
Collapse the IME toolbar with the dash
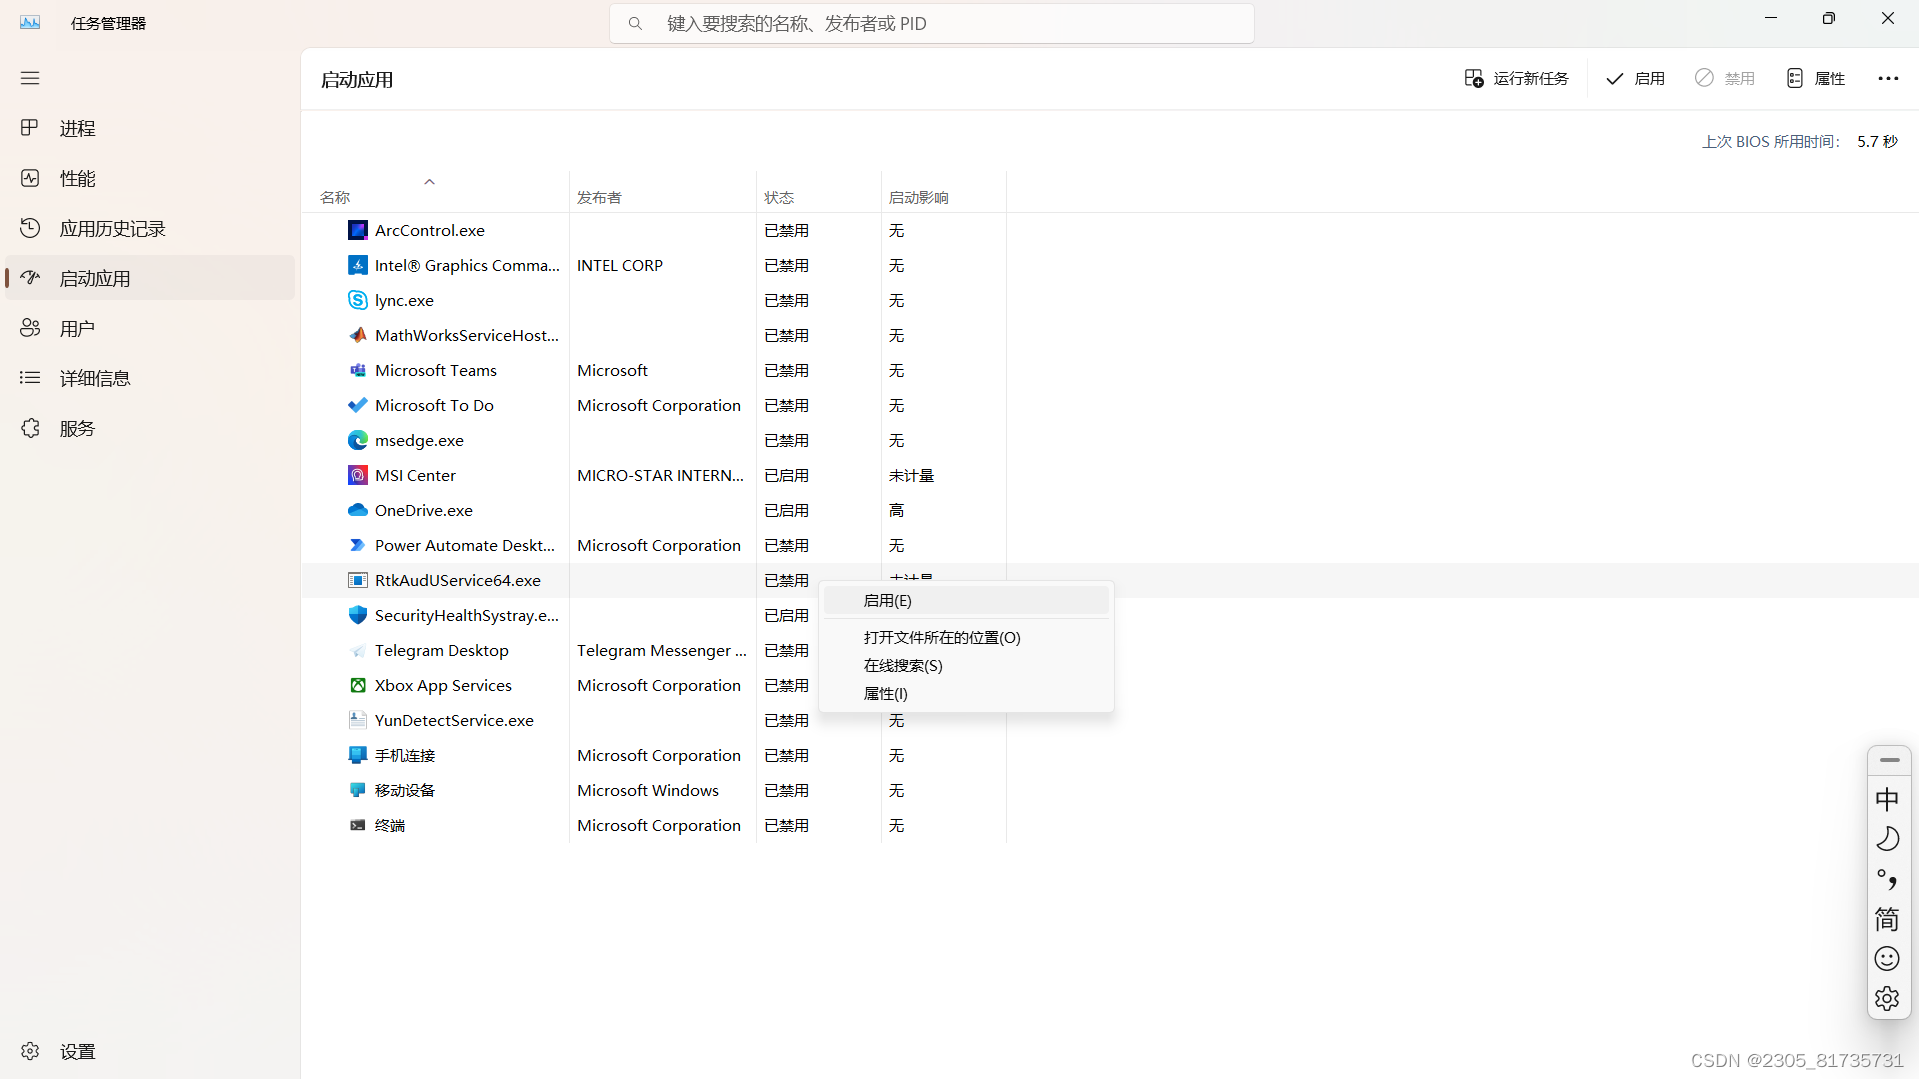[1889, 760]
